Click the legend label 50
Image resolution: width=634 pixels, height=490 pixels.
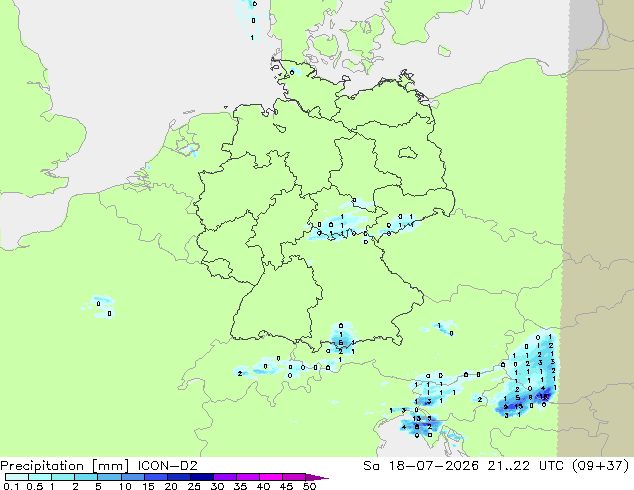coord(310,486)
